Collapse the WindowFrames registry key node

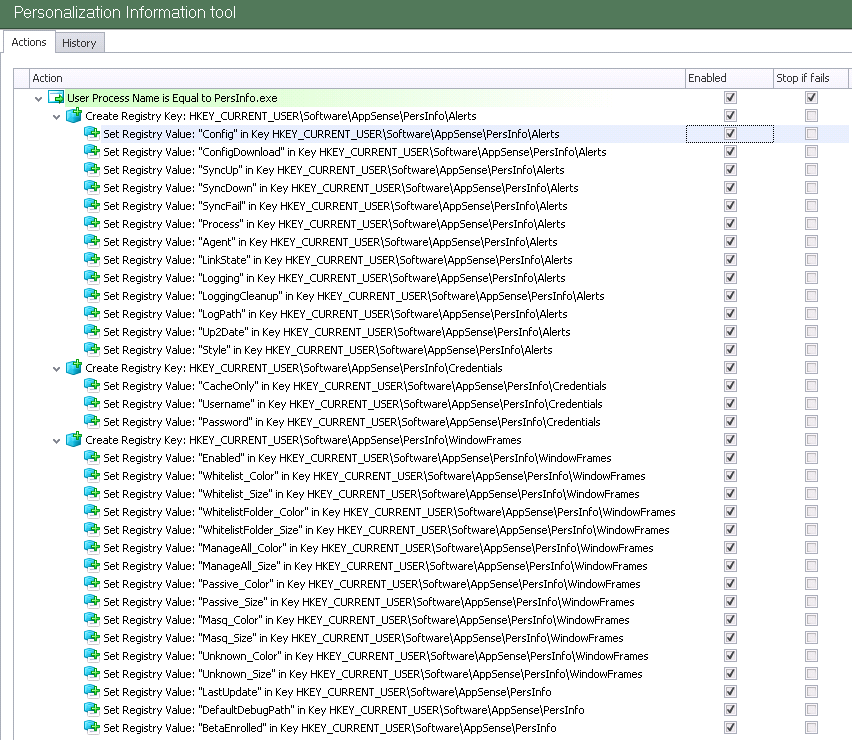pos(57,441)
